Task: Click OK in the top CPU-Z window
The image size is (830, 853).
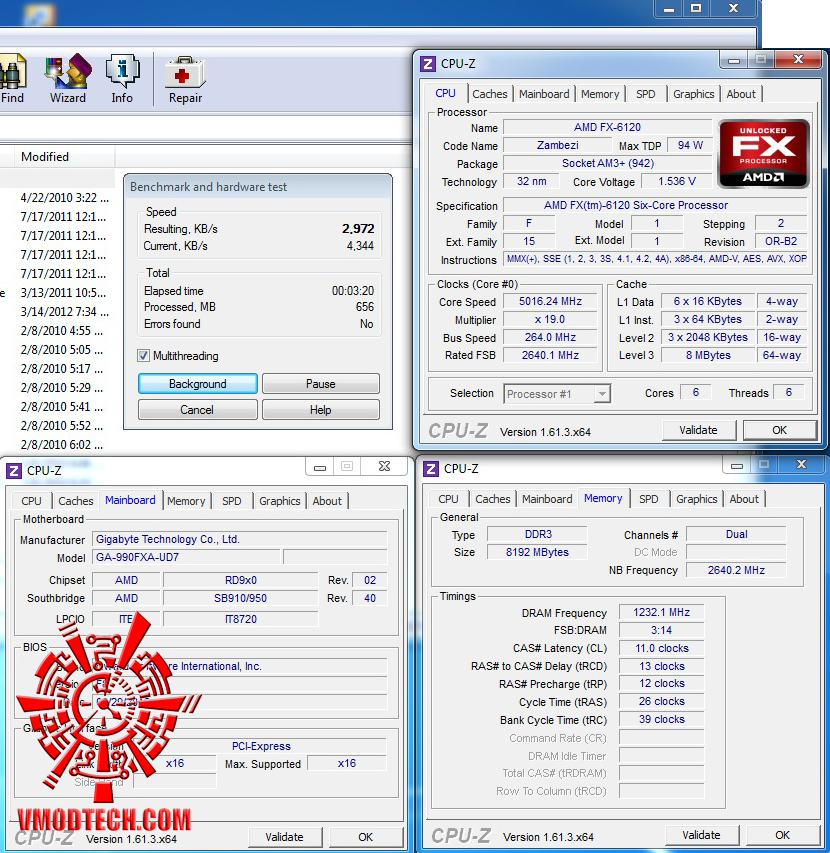Action: 779,430
